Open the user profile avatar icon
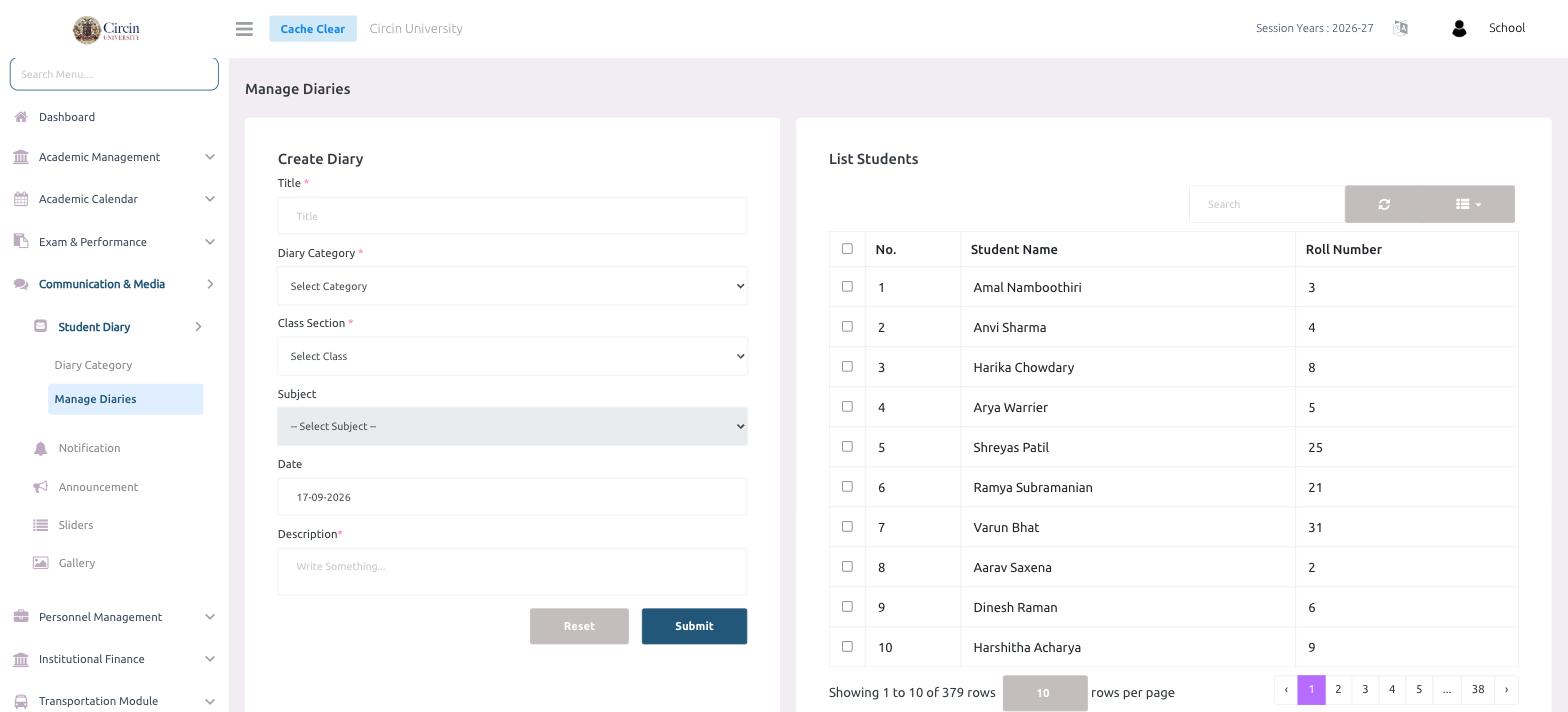The image size is (1568, 712). point(1459,29)
